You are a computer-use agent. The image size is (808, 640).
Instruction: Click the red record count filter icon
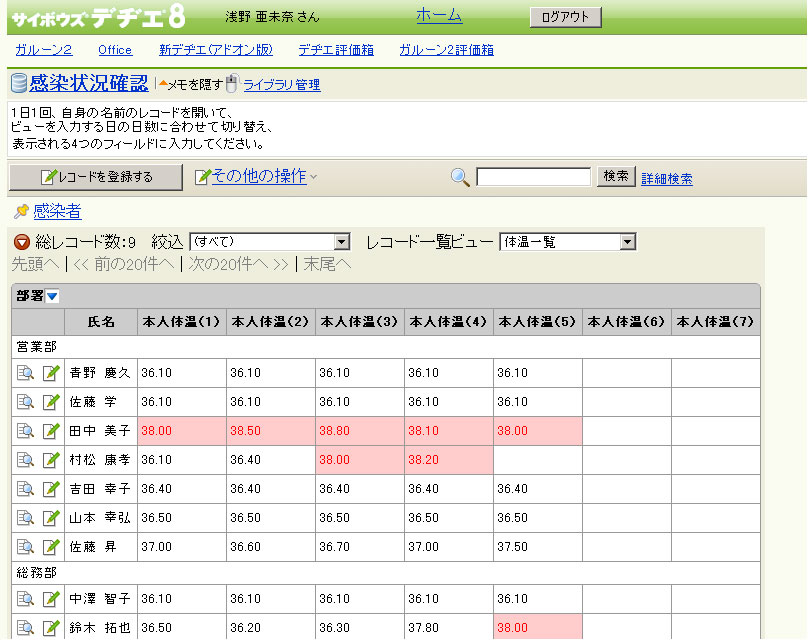coord(21,242)
